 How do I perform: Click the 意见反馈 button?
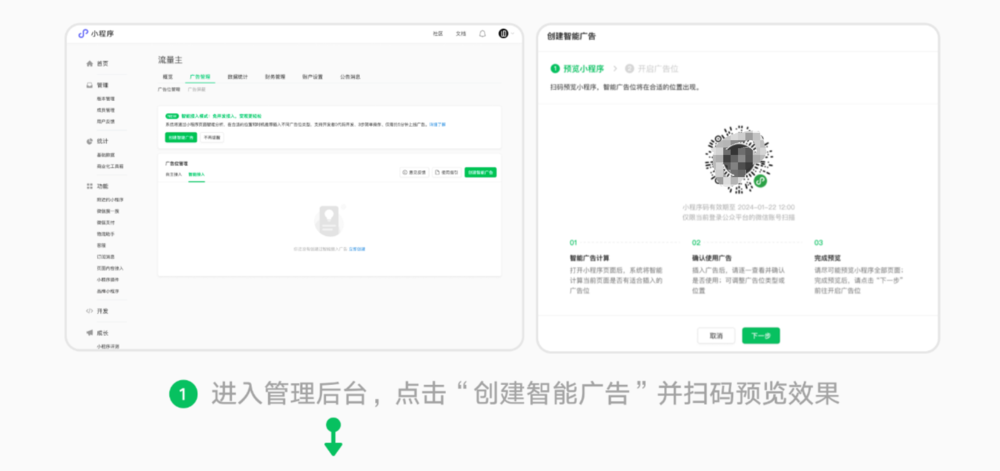(415, 172)
